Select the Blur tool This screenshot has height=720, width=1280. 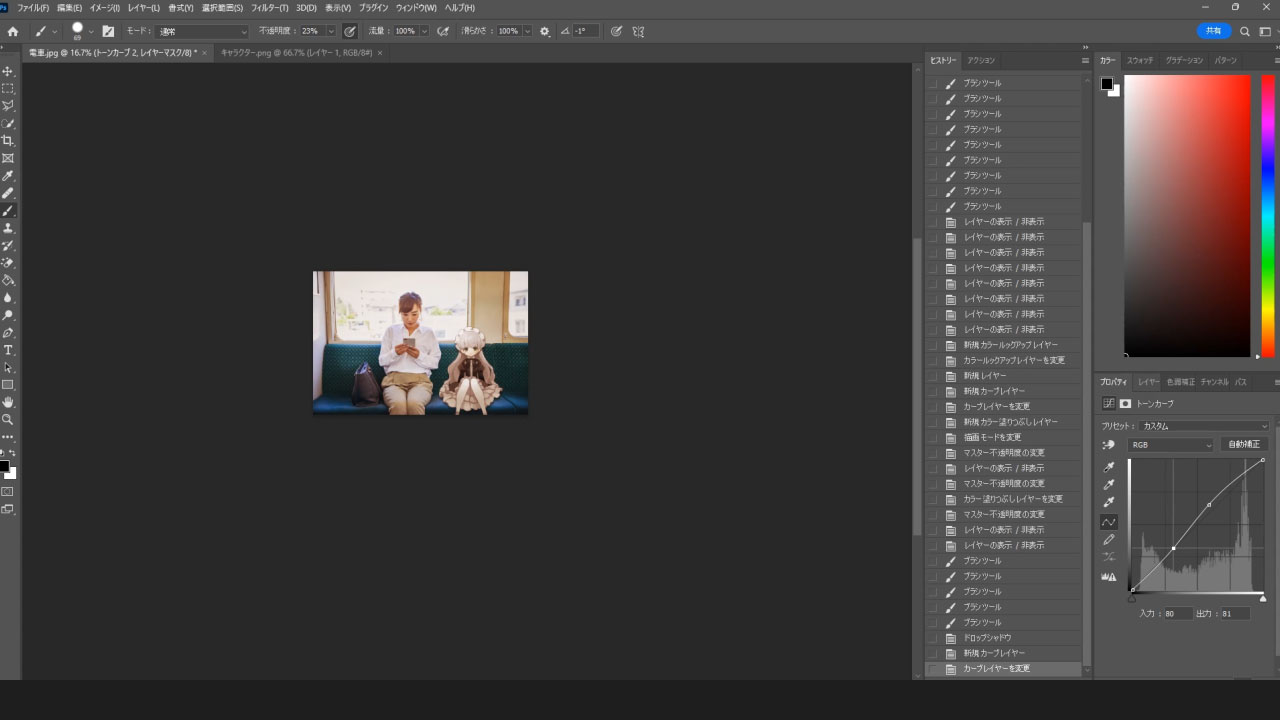tap(8, 298)
